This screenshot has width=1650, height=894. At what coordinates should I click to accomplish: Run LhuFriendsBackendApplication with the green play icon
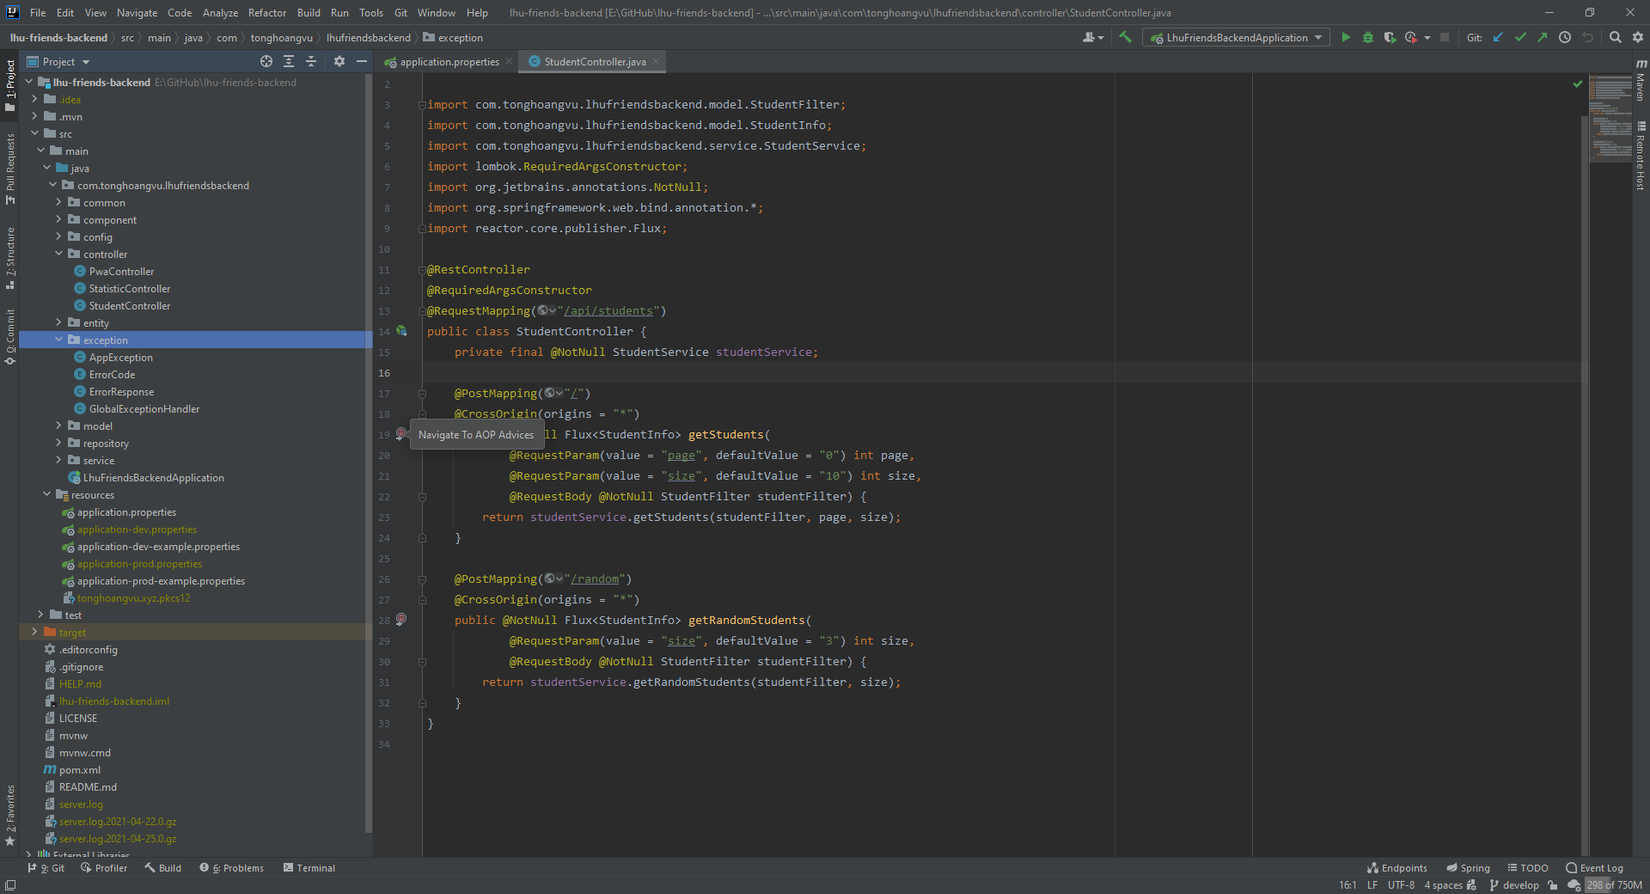1346,38
